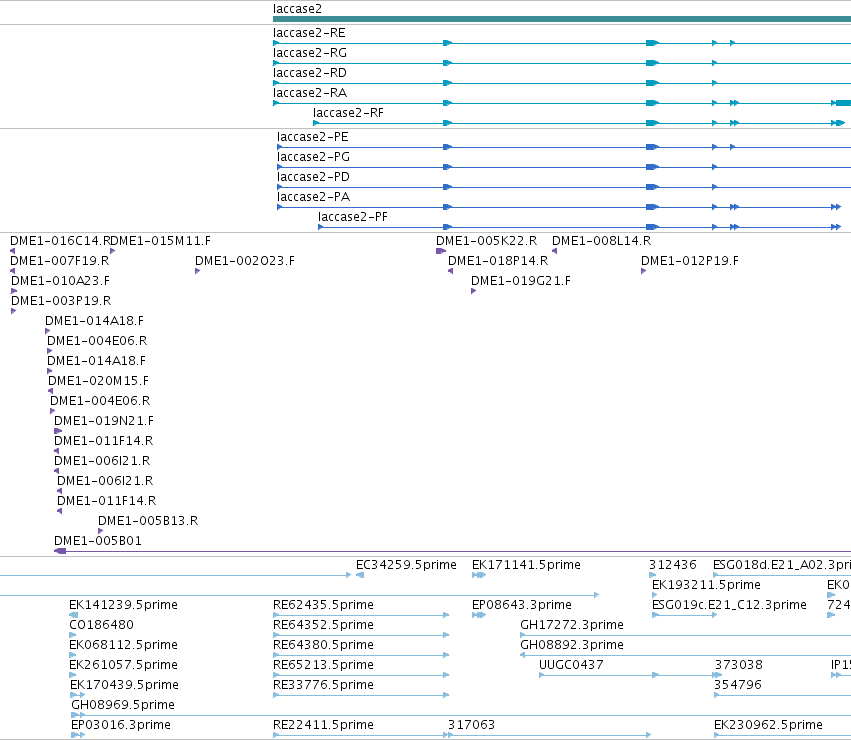Image resolution: width=851 pixels, height=740 pixels.
Task: Select the GH08969.5prime EST label
Action: (123, 706)
